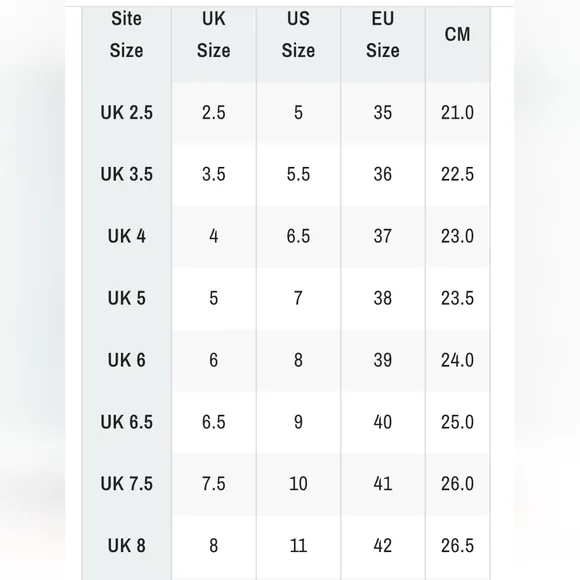
Task: Click the 24.0 CM value cell
Action: 458,360
